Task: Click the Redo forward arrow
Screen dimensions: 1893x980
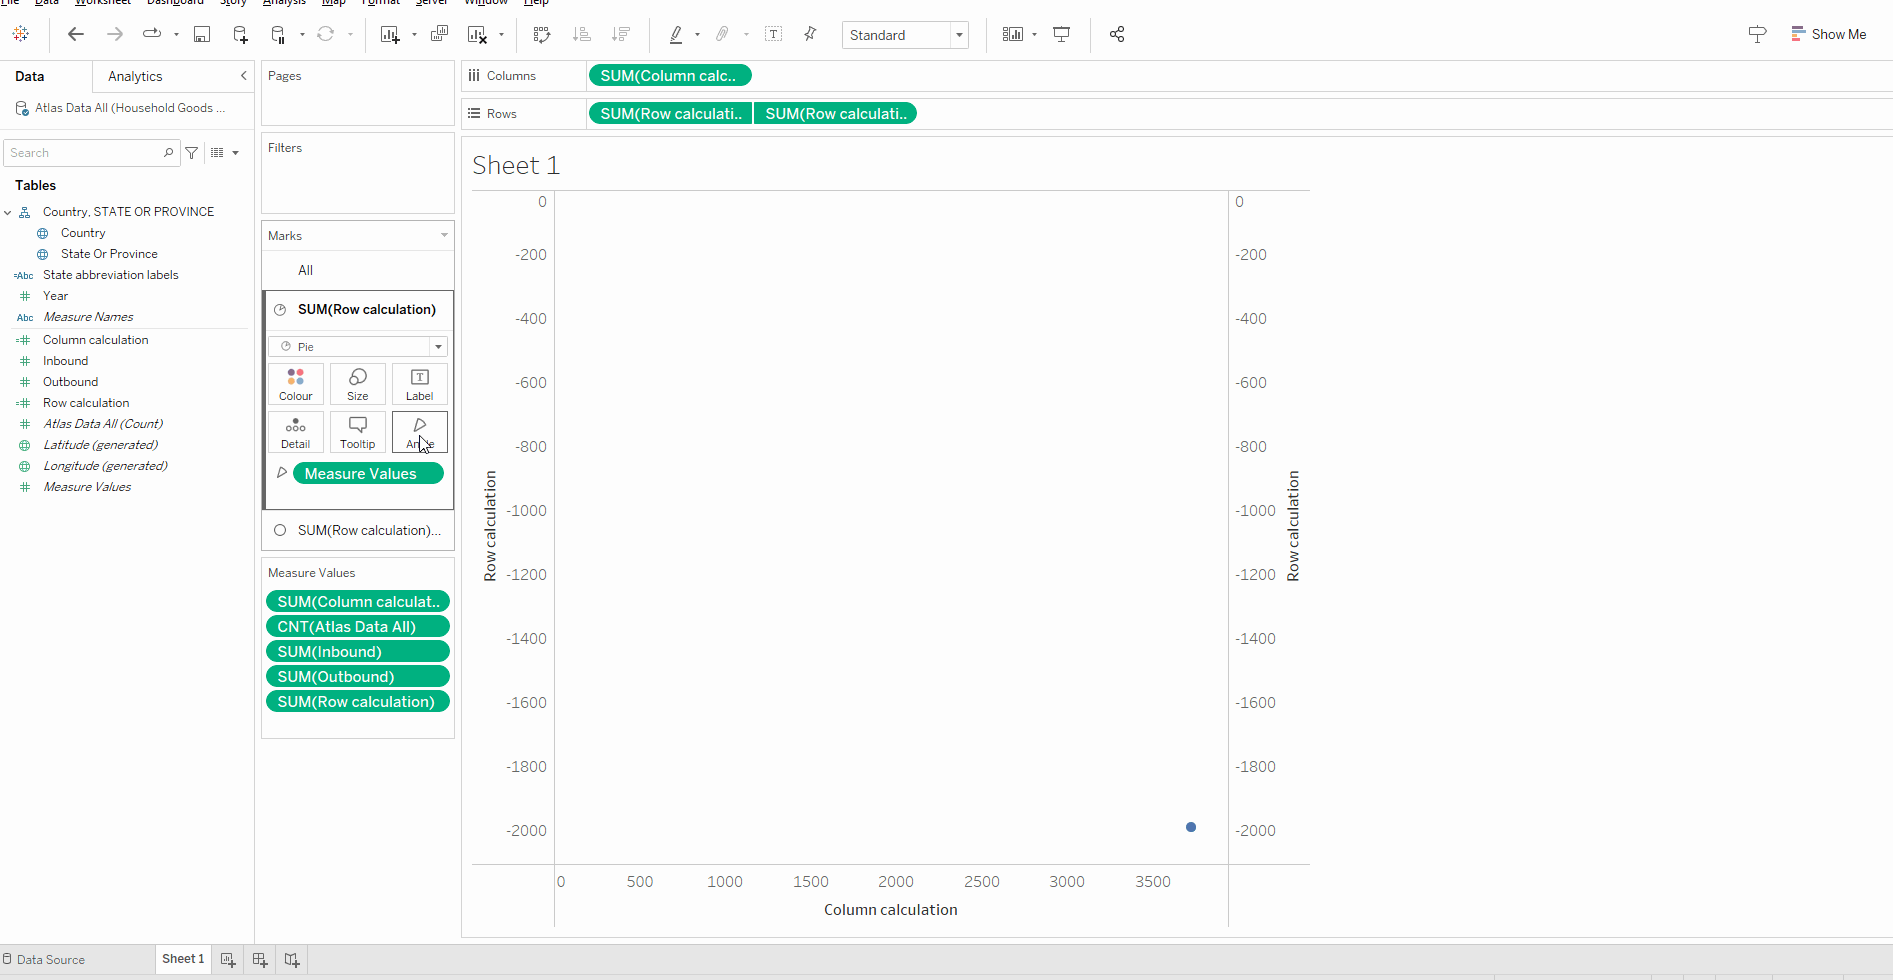Action: pos(115,34)
